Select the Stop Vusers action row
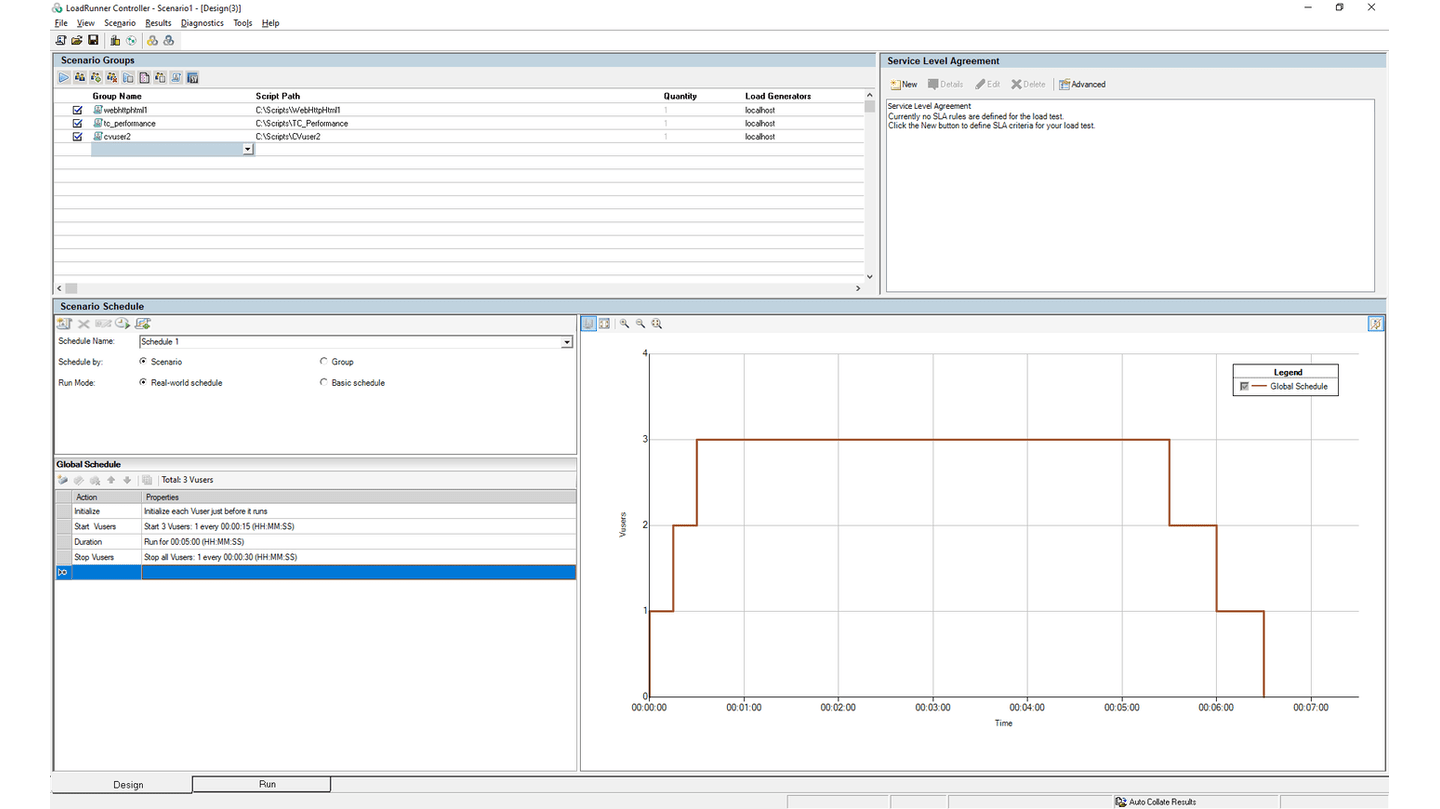The image size is (1440, 809). [315, 557]
